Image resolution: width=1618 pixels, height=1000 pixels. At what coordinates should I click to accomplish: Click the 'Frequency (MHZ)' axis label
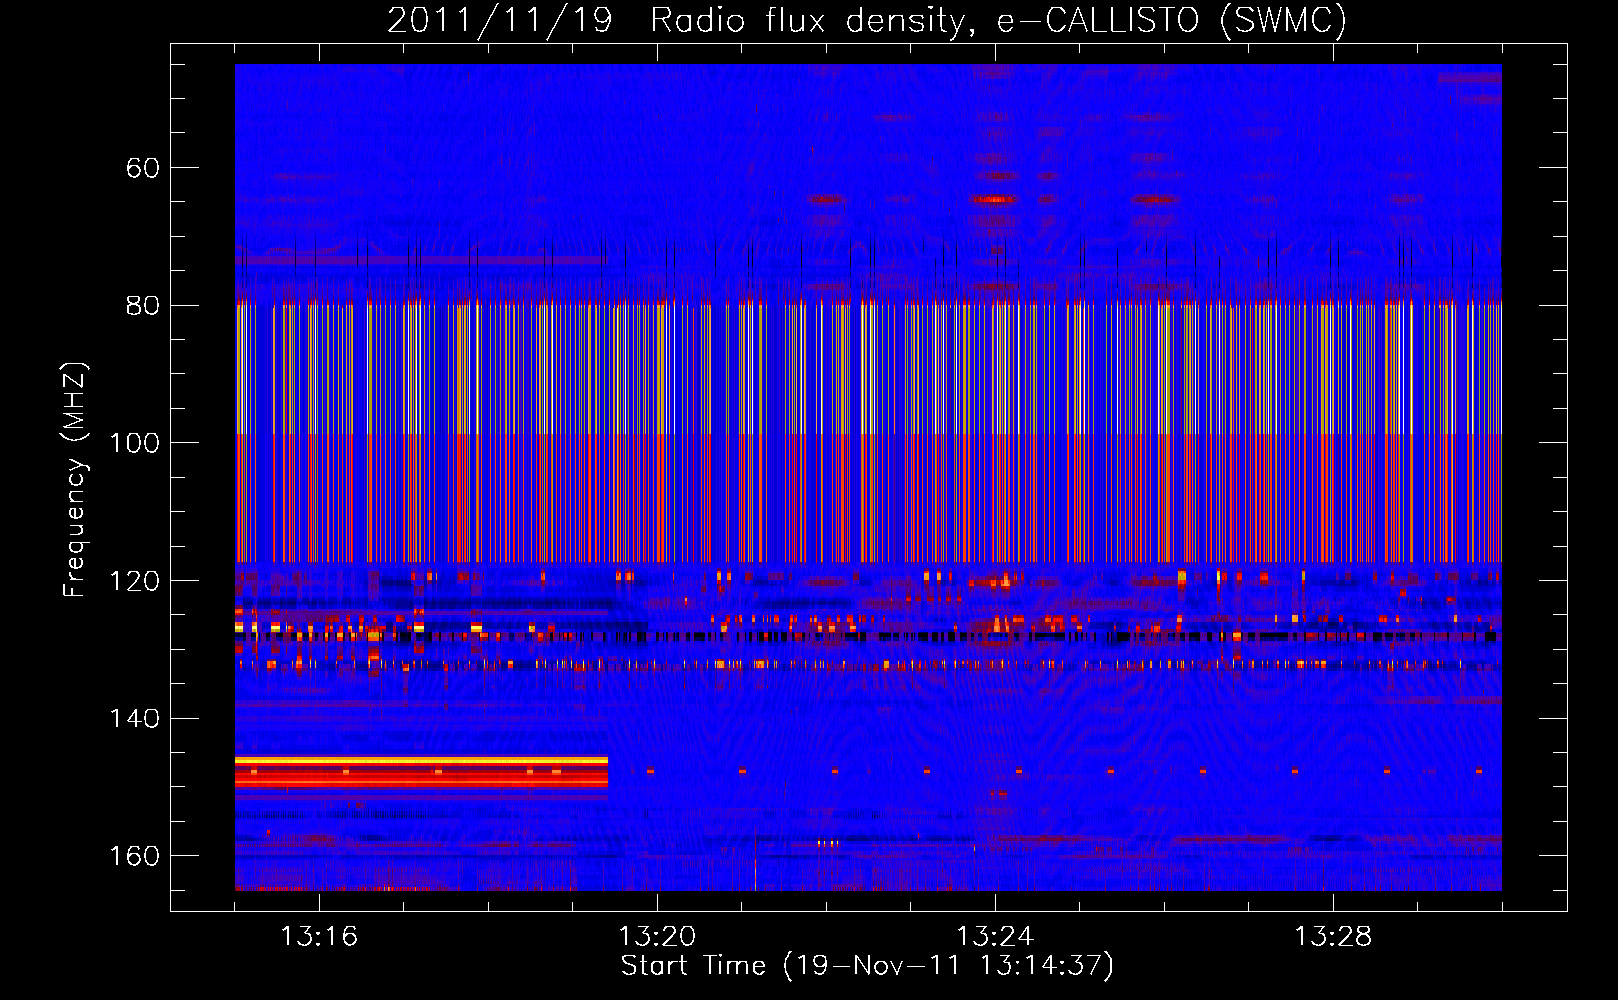coord(75,479)
